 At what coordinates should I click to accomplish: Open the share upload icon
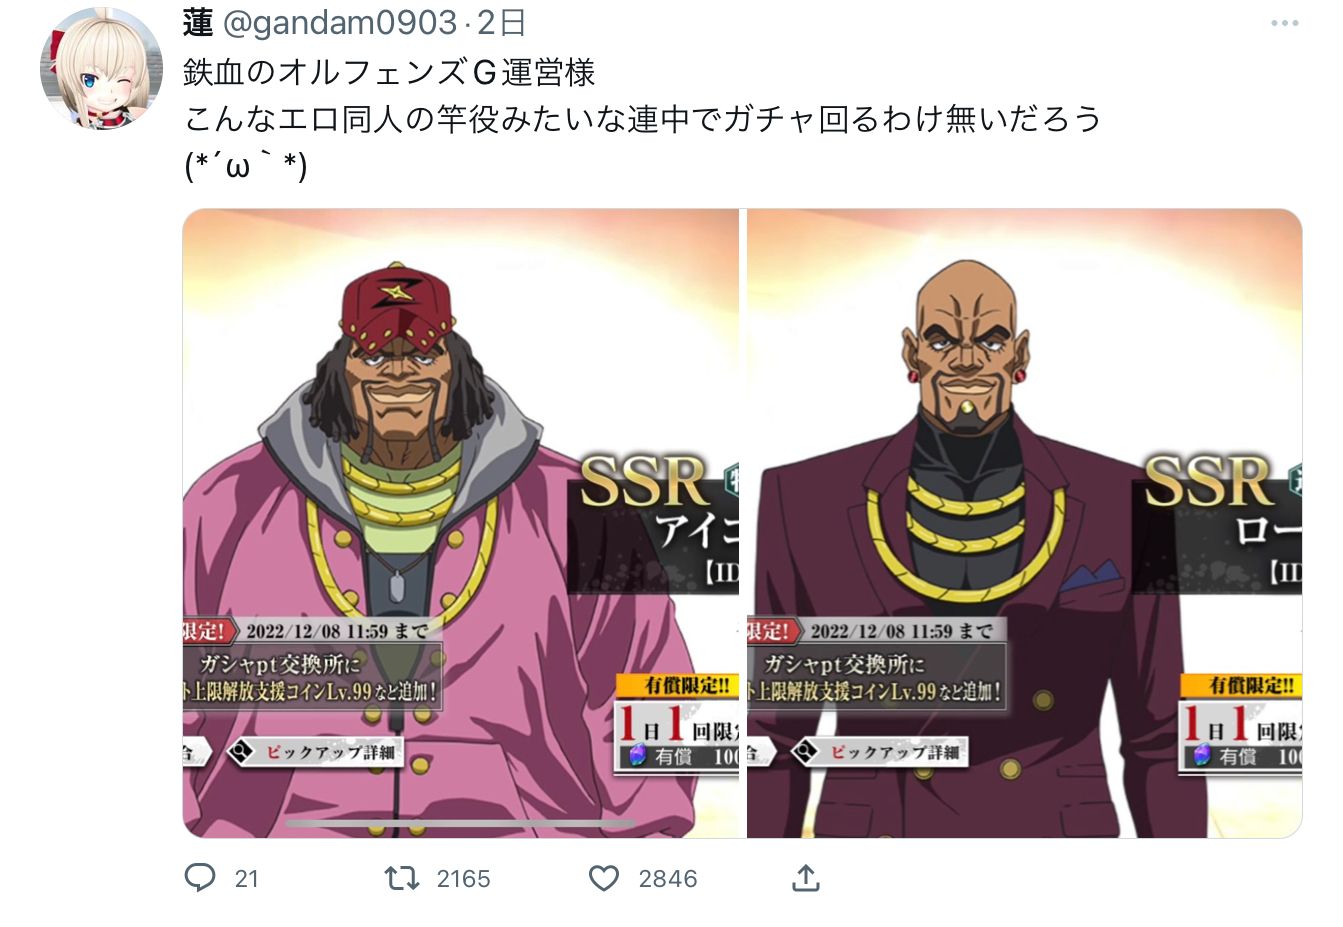[x=806, y=878]
